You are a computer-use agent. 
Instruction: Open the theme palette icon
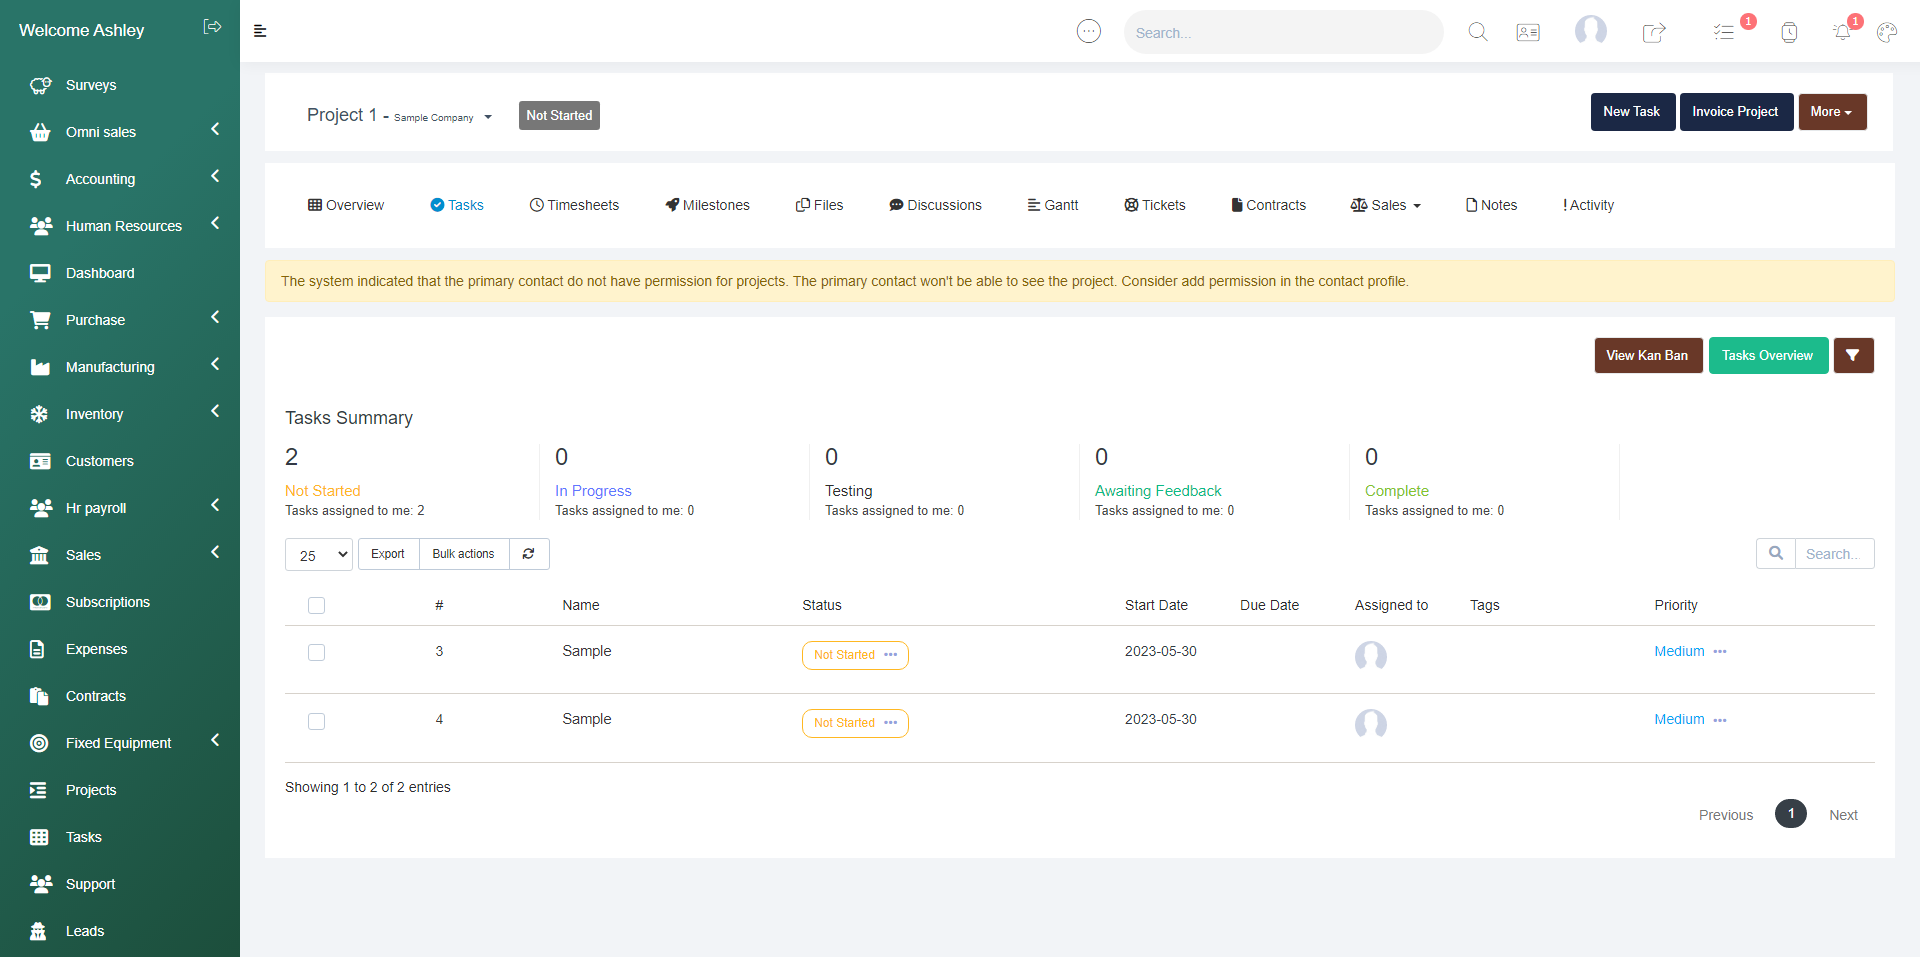1887,32
